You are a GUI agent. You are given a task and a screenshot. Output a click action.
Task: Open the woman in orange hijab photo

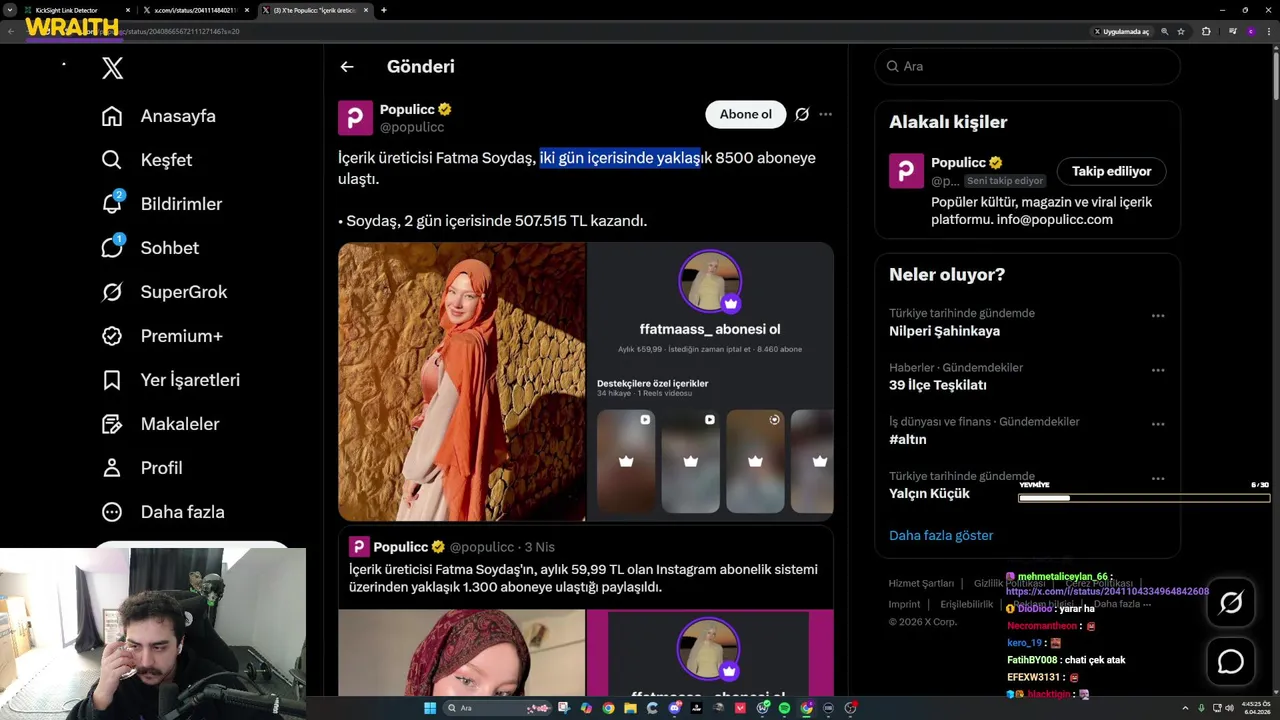[462, 381]
